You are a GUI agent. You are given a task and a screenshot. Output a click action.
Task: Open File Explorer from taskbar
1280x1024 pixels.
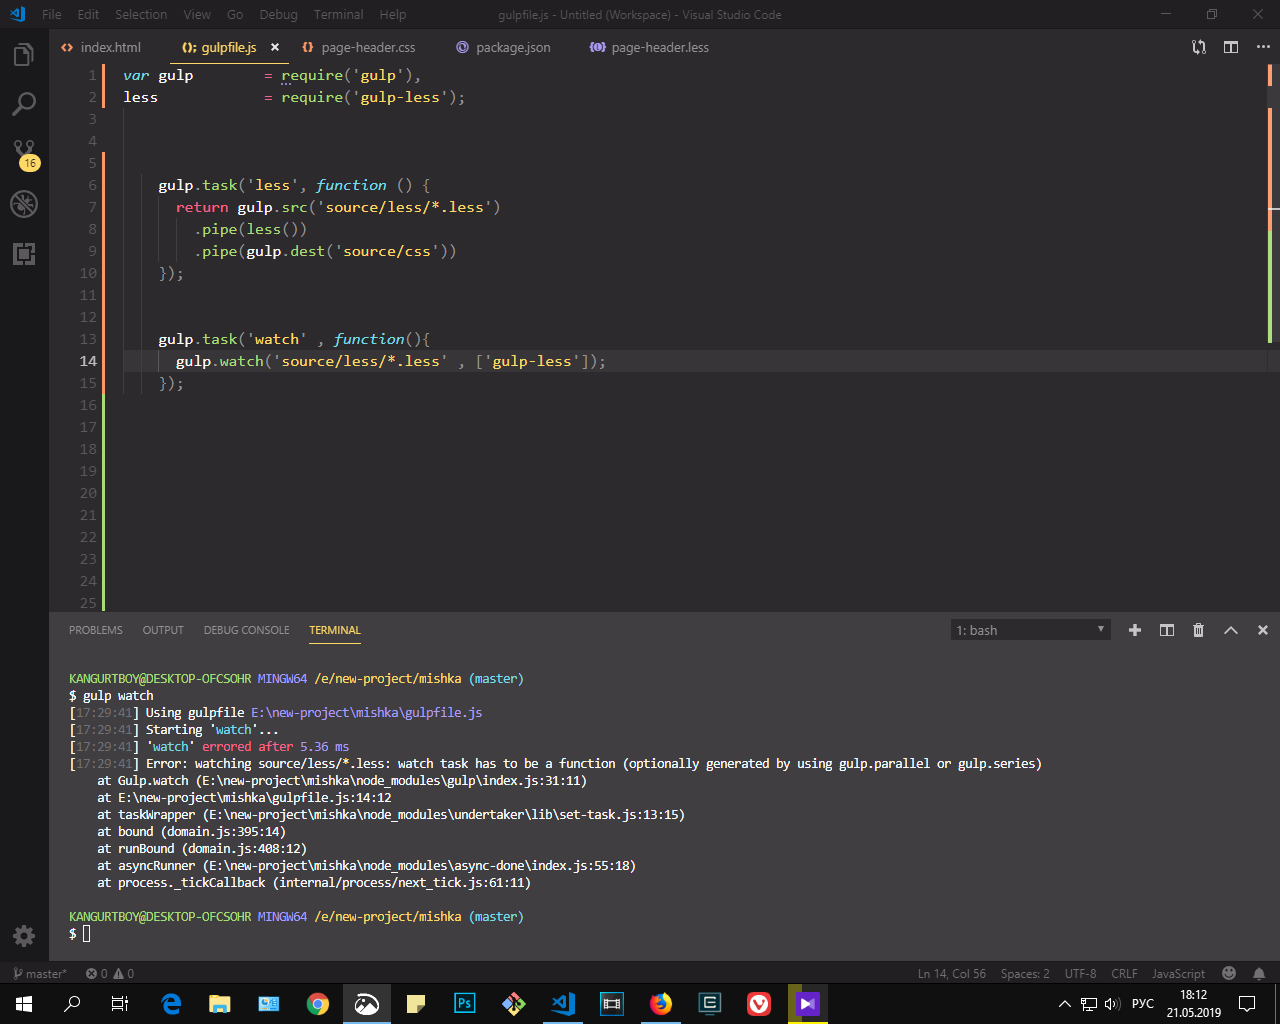(x=220, y=1003)
